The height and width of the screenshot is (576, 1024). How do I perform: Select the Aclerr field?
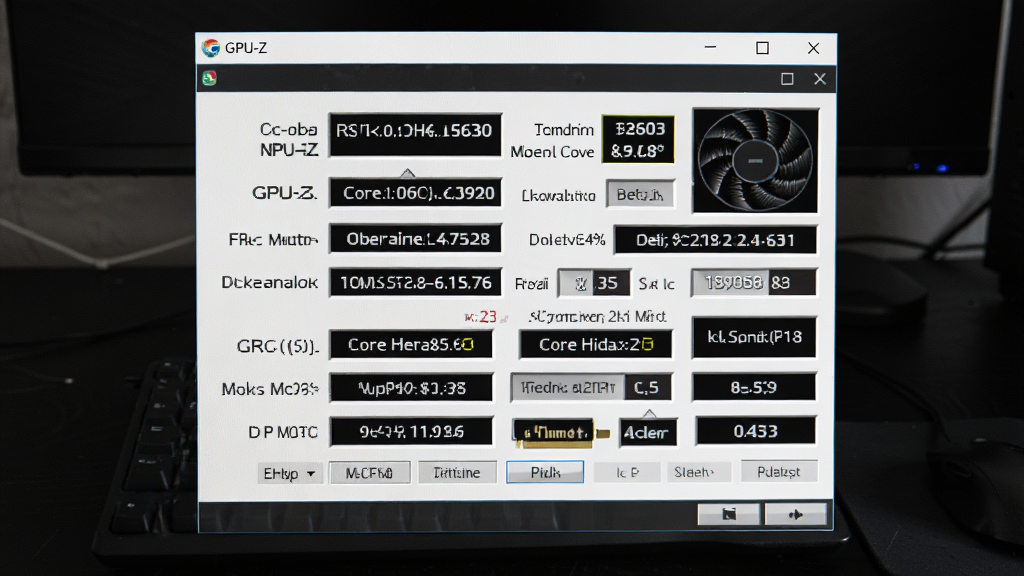point(647,432)
